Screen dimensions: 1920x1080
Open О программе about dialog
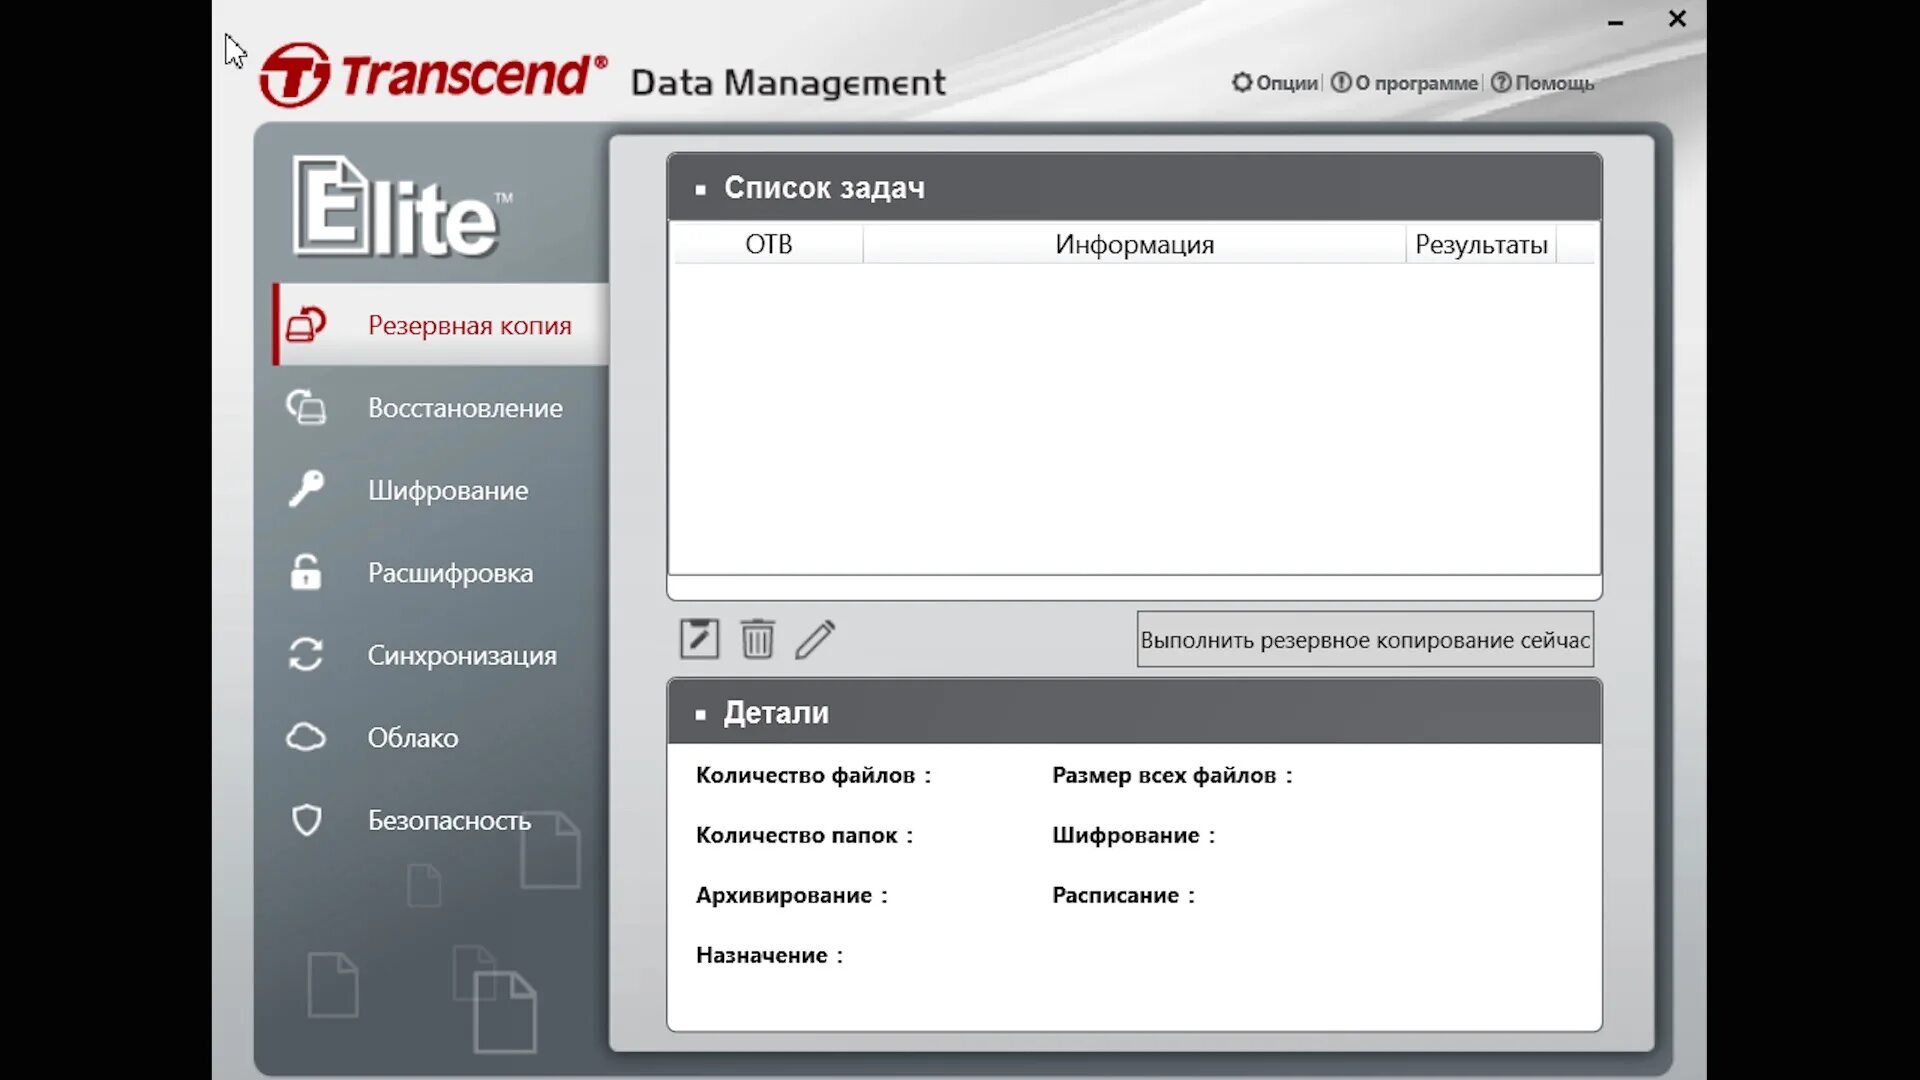[1404, 83]
